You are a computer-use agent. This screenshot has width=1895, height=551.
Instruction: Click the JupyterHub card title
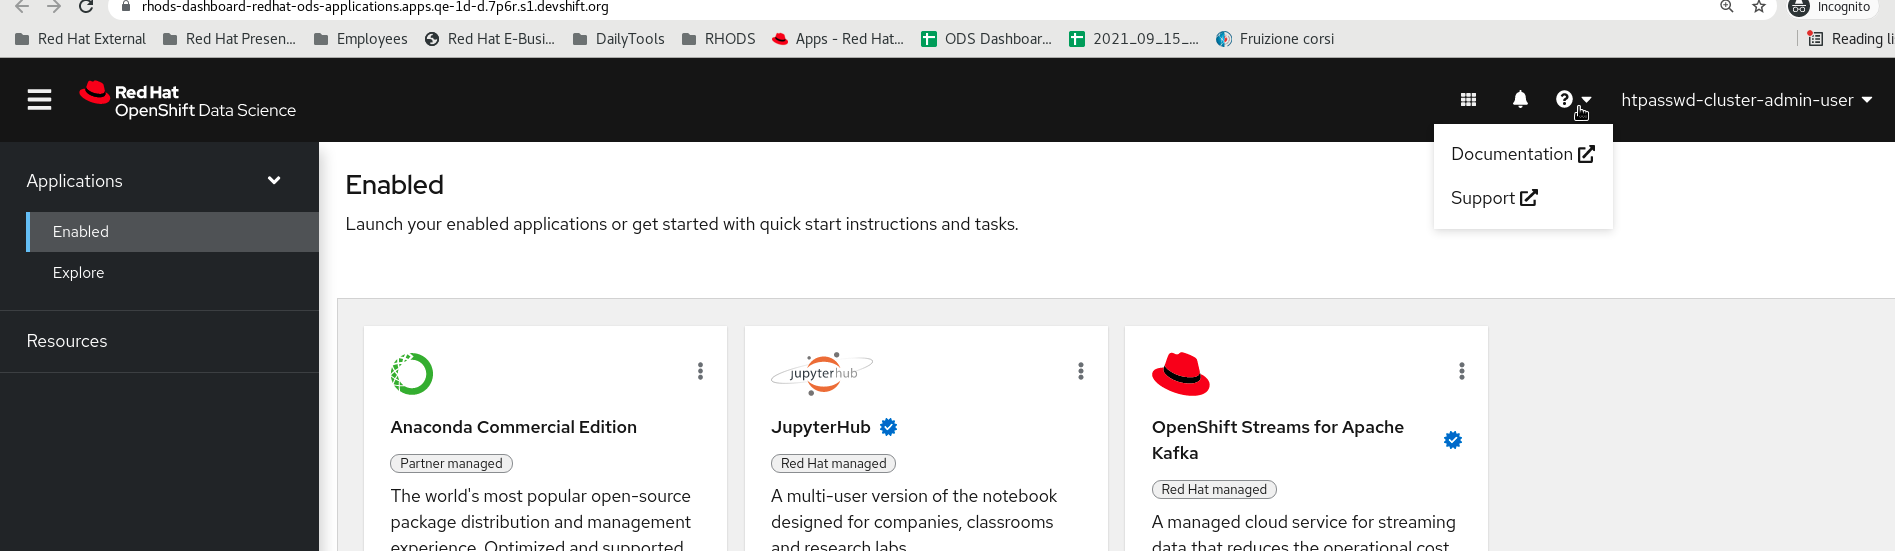pyautogui.click(x=821, y=427)
